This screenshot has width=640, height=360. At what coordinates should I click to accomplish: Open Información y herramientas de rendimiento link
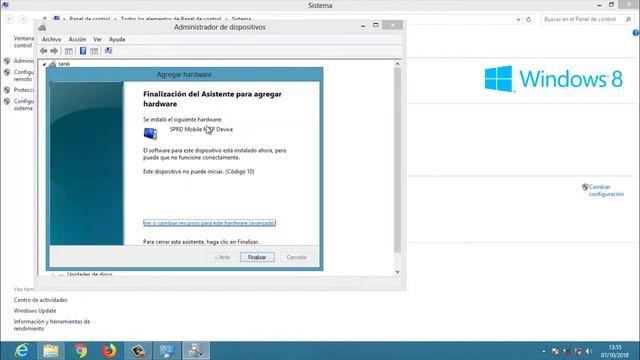click(52, 325)
